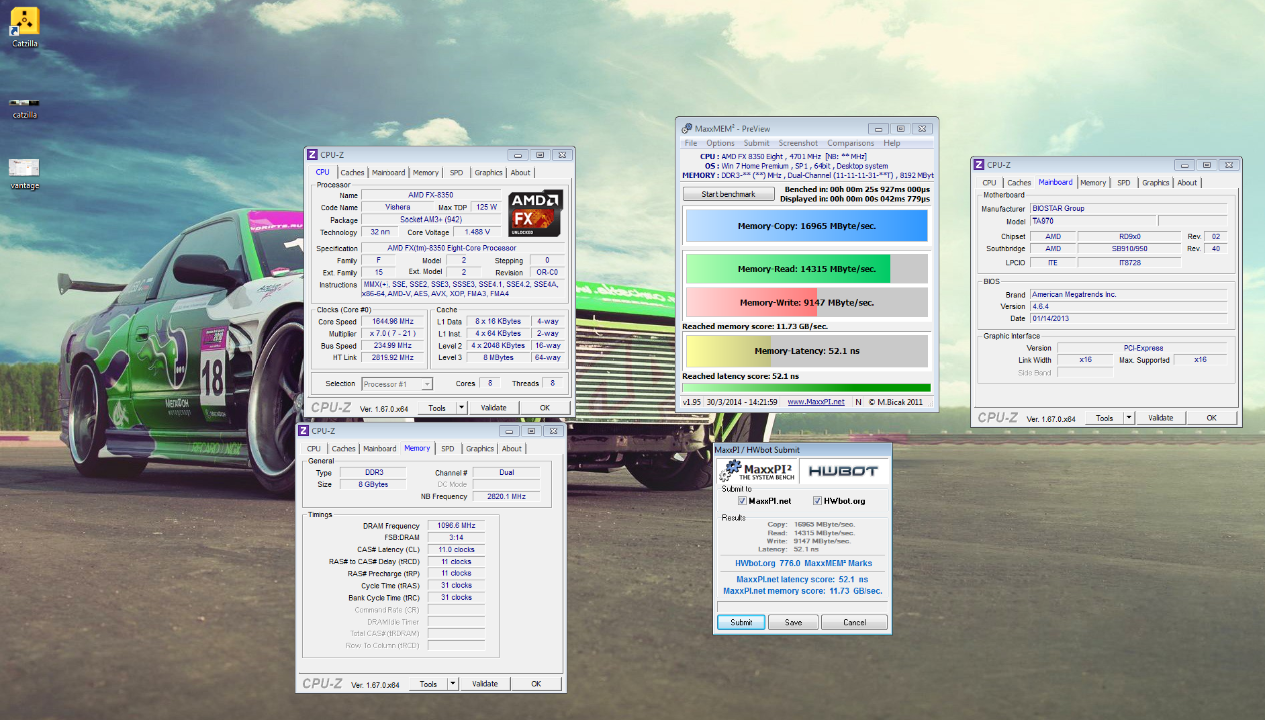Click the CPU-Z icon in the Memory window title
This screenshot has height=720, width=1265.
[303, 431]
